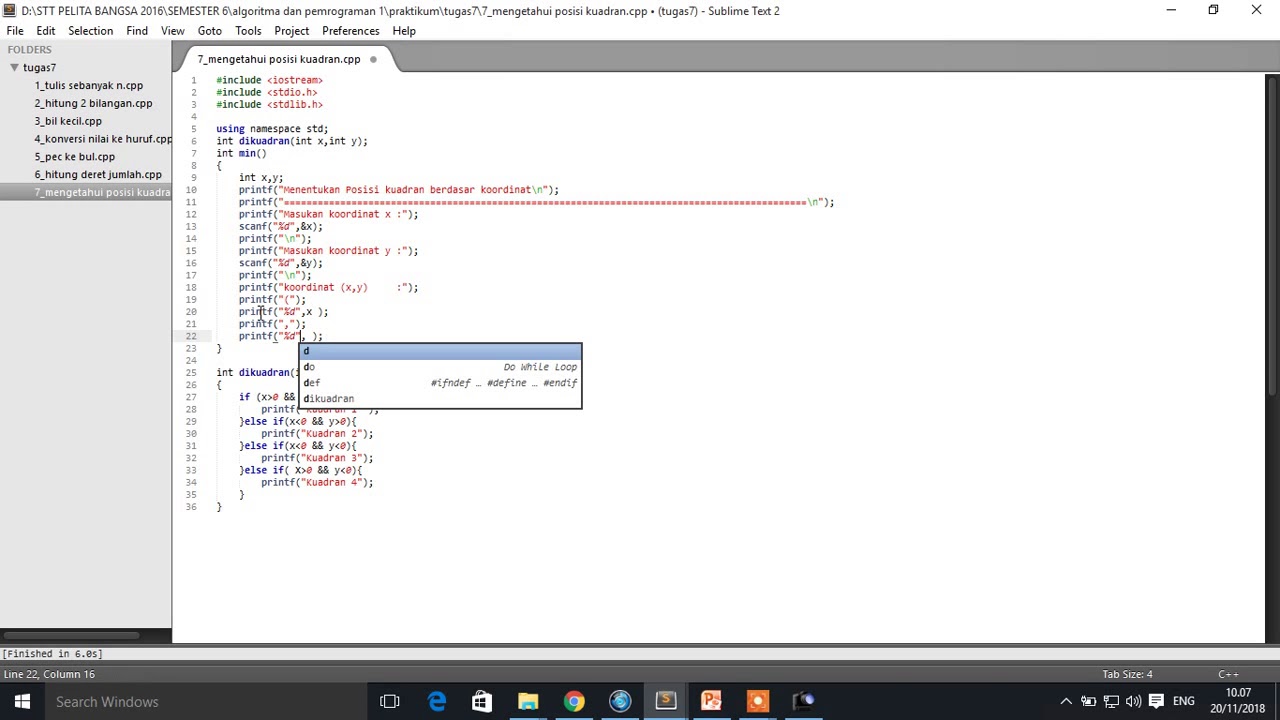Open the Help menu
This screenshot has width=1280, height=720.
click(x=404, y=31)
